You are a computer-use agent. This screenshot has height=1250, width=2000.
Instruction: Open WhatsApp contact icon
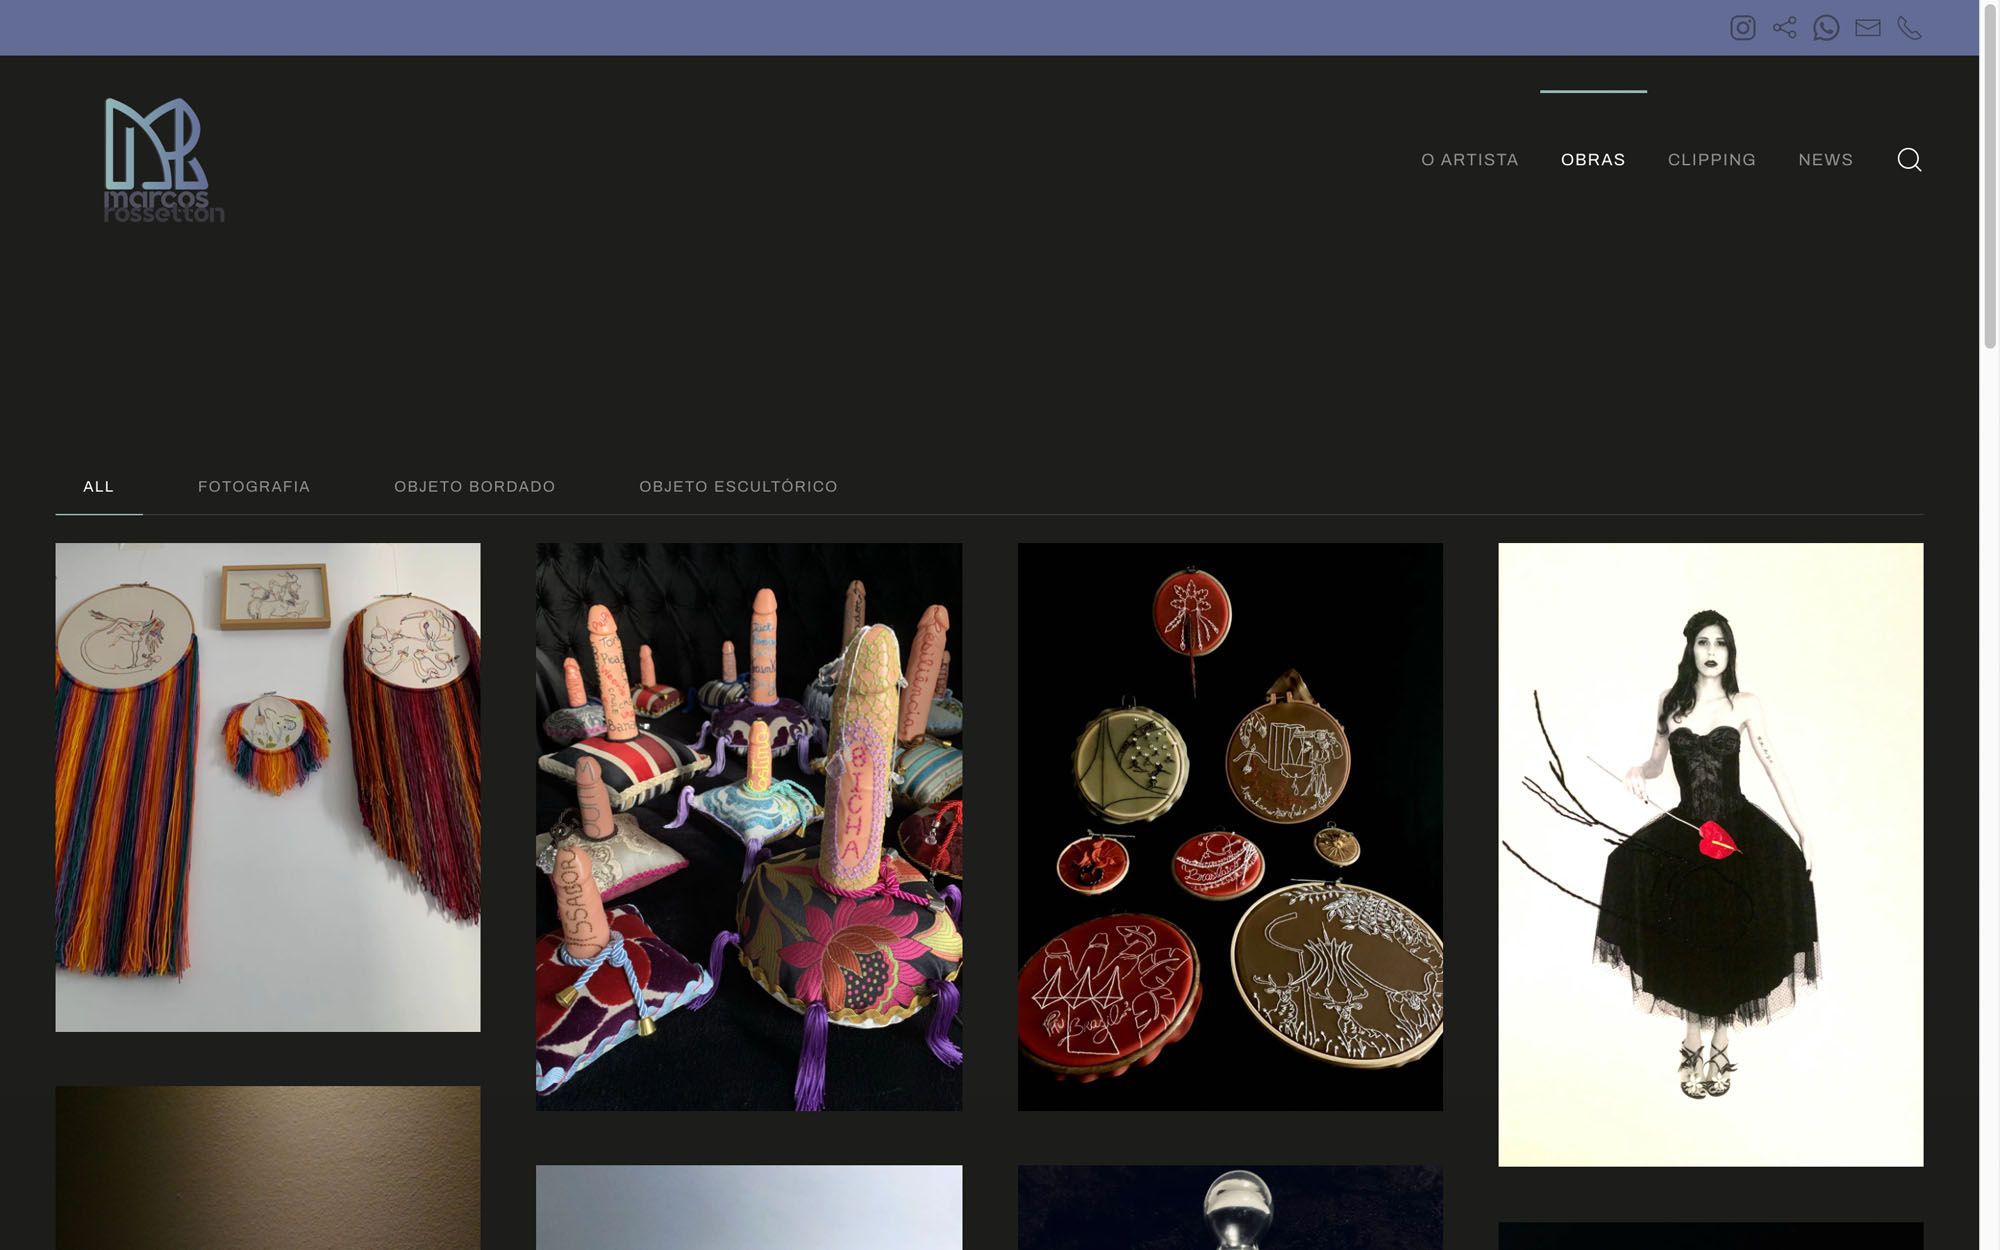[1826, 28]
